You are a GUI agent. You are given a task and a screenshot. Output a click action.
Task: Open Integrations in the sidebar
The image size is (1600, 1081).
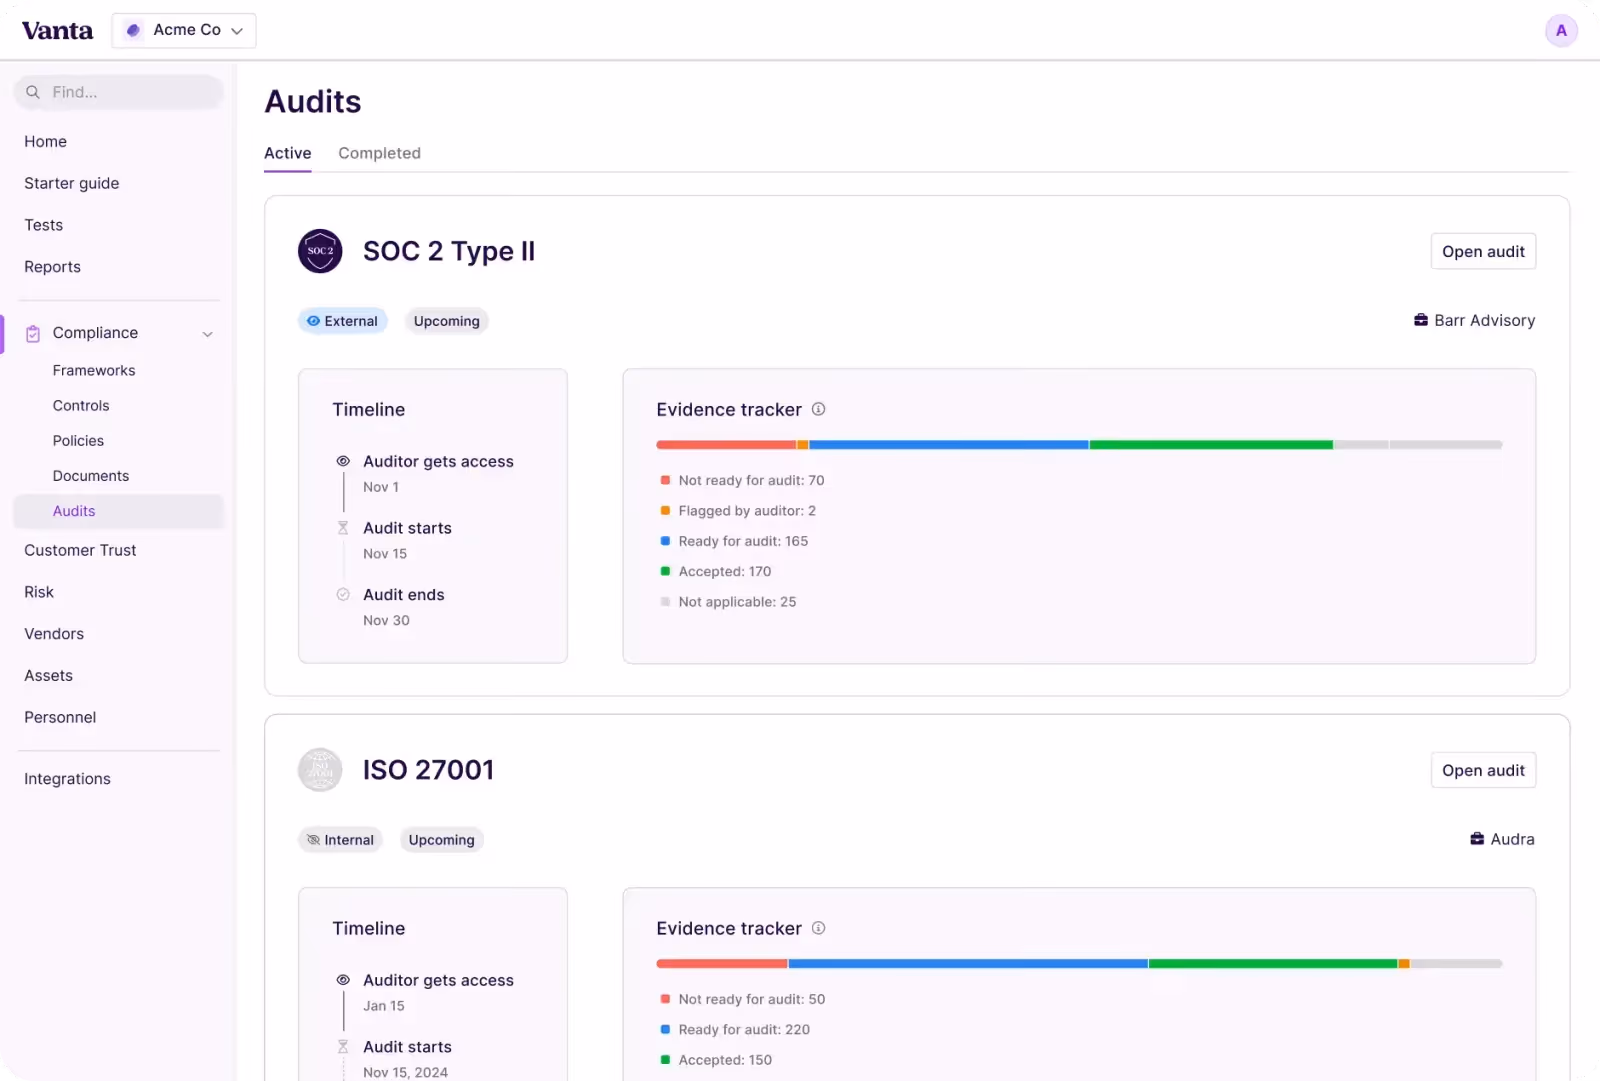(68, 779)
